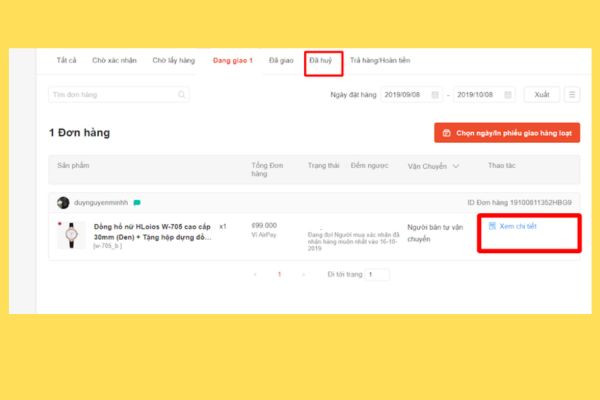Switch to Chờ lấy hàng tab
Image resolution: width=600 pixels, height=400 pixels.
click(173, 60)
